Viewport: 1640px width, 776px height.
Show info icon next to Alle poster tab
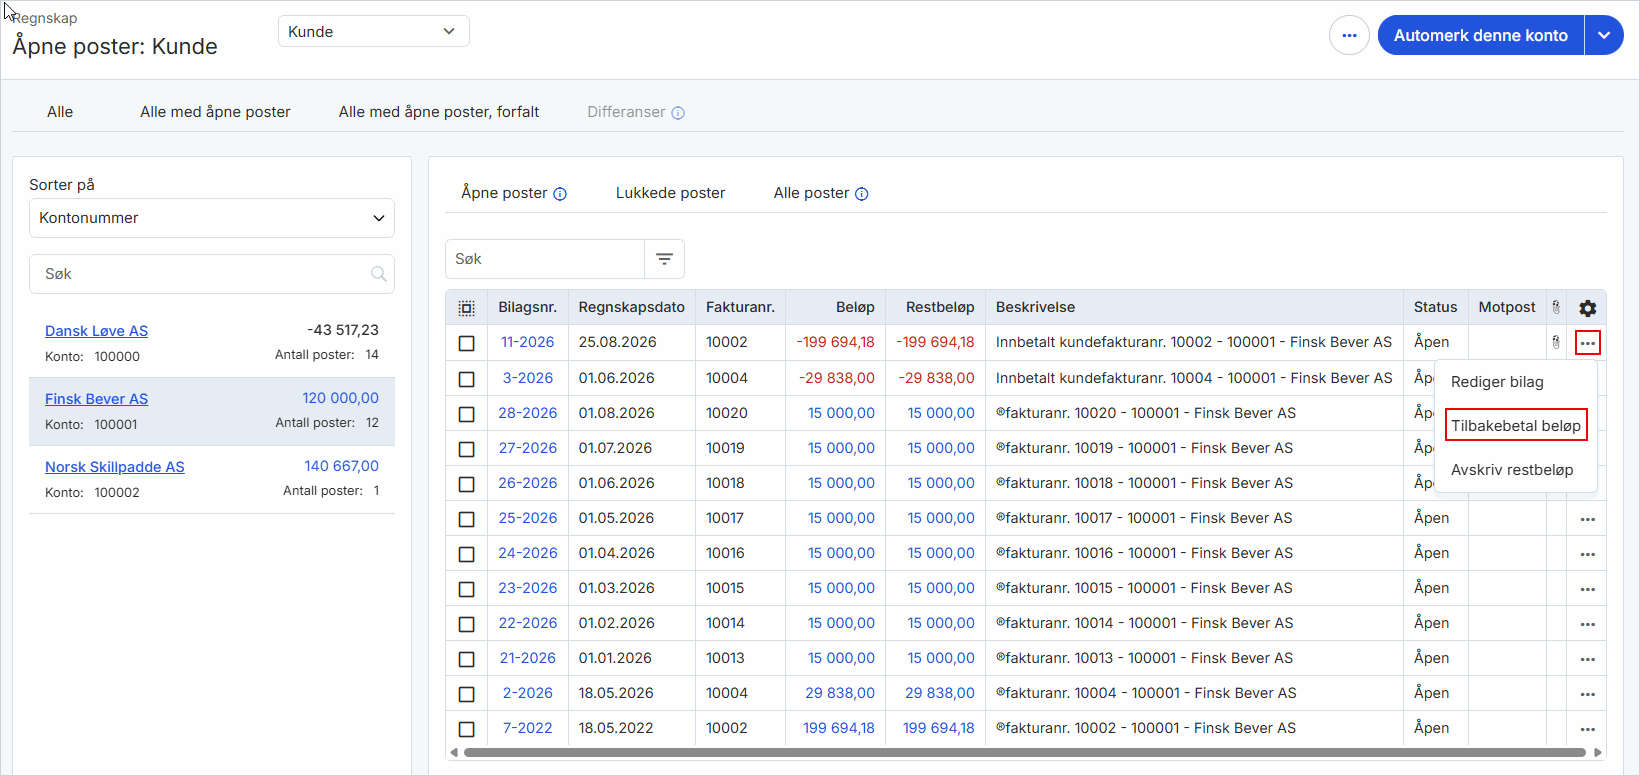pos(862,194)
